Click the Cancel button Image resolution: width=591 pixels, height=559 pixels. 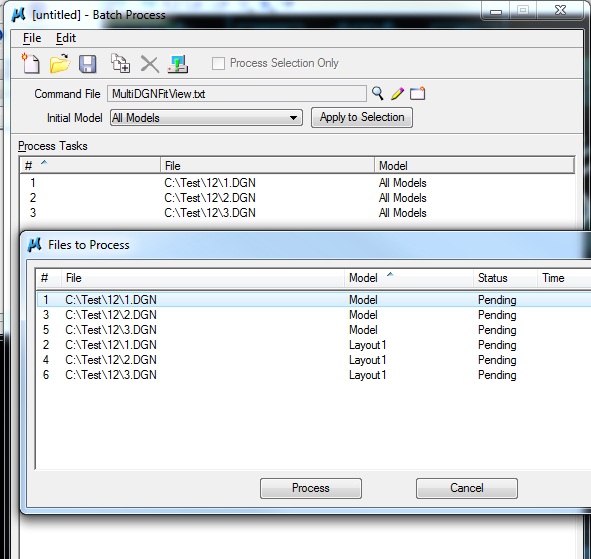coord(467,488)
